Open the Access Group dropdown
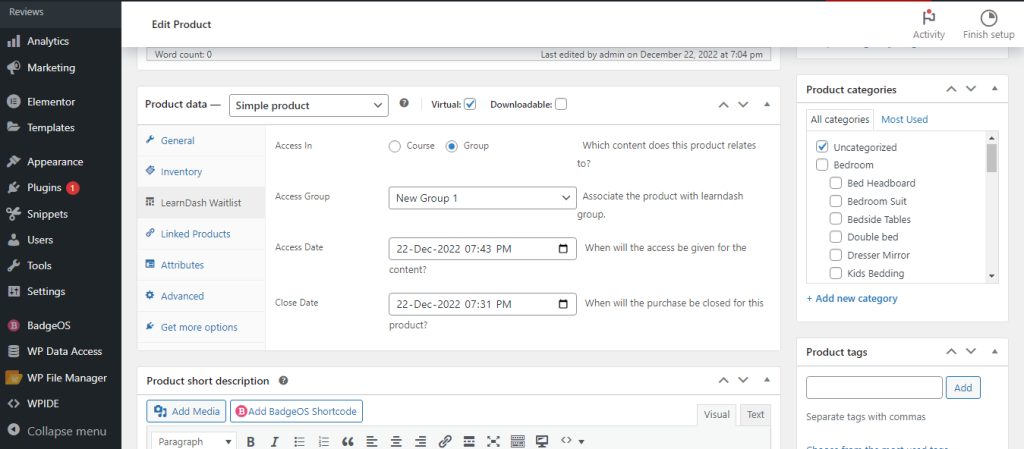The image size is (1024, 449). (x=483, y=198)
